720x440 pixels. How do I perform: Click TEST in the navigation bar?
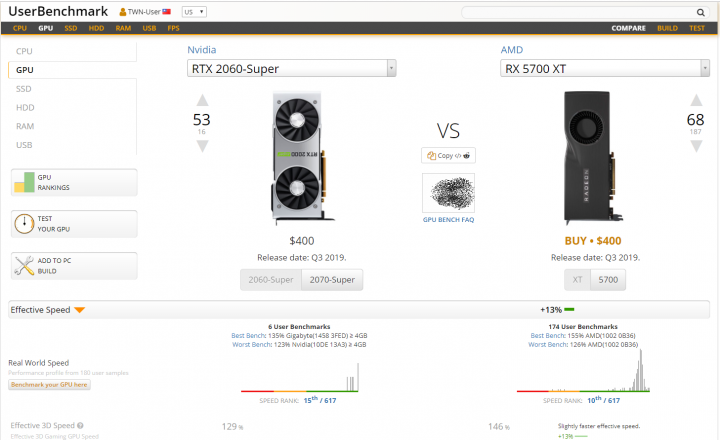[x=697, y=28]
